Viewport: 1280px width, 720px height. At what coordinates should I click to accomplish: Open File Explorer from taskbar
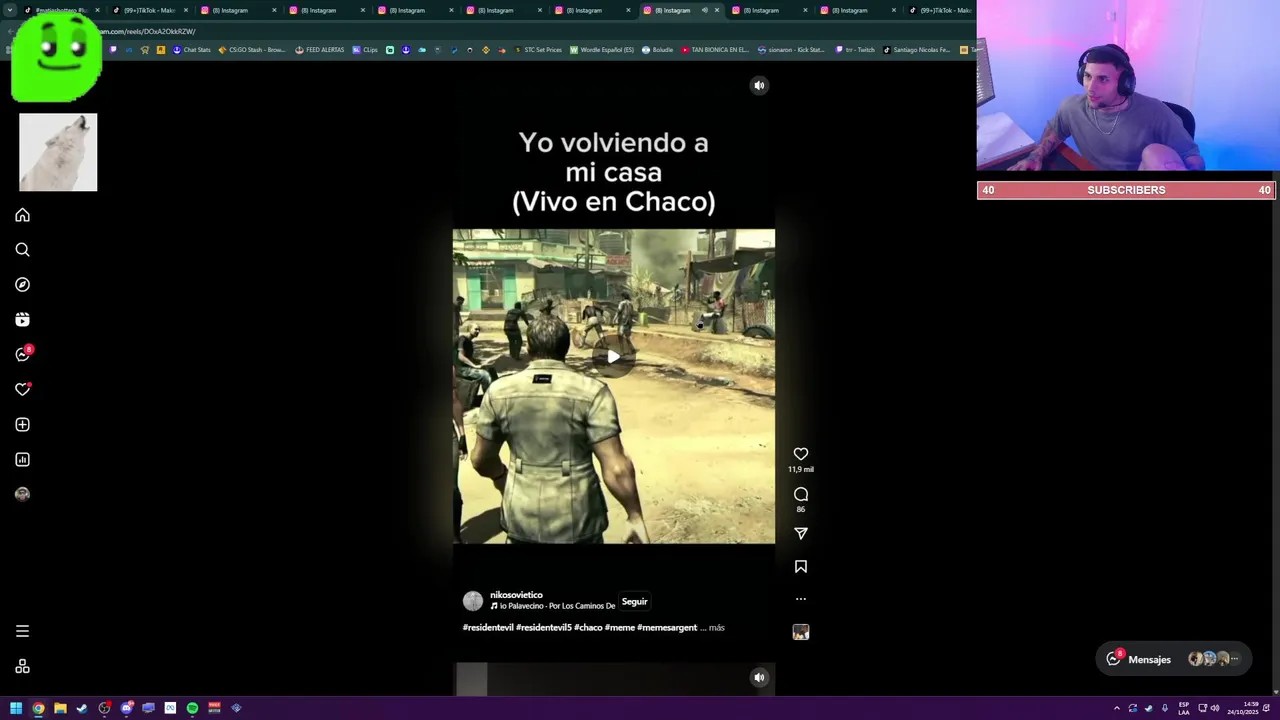pyautogui.click(x=60, y=708)
